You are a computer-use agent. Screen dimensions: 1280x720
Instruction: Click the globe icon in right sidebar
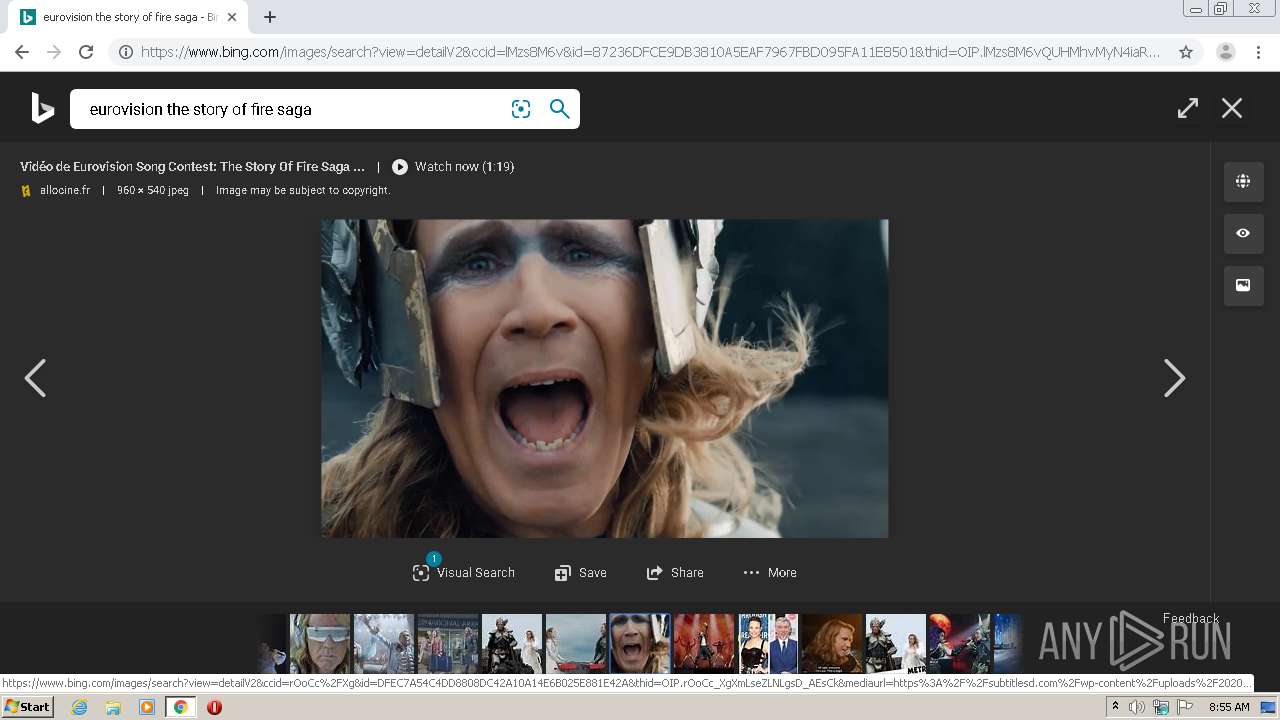click(1243, 181)
